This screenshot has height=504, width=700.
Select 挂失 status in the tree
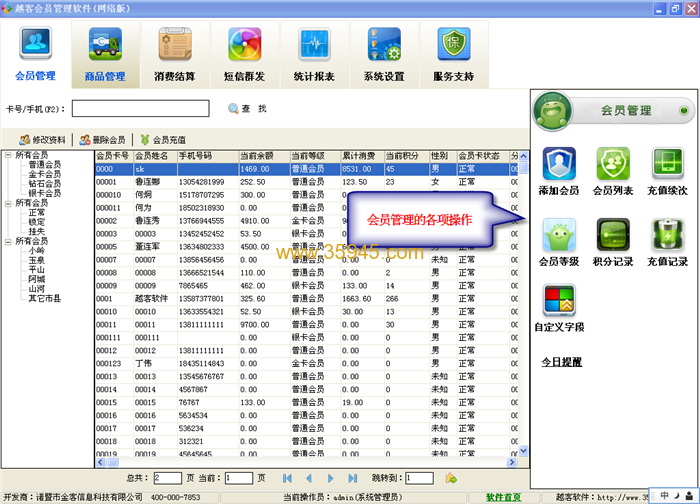click(37, 231)
